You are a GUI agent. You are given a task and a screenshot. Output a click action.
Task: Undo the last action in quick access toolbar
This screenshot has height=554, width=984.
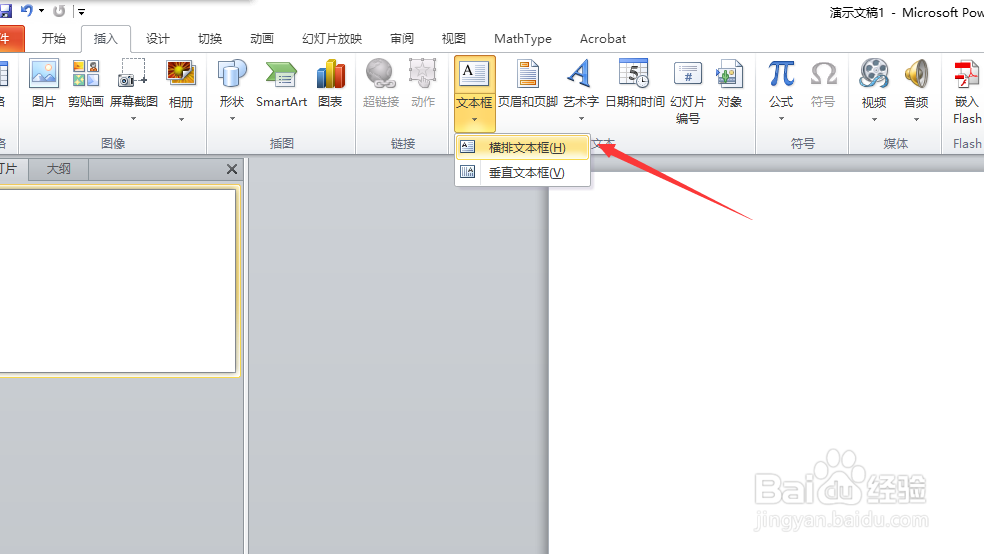[26, 11]
